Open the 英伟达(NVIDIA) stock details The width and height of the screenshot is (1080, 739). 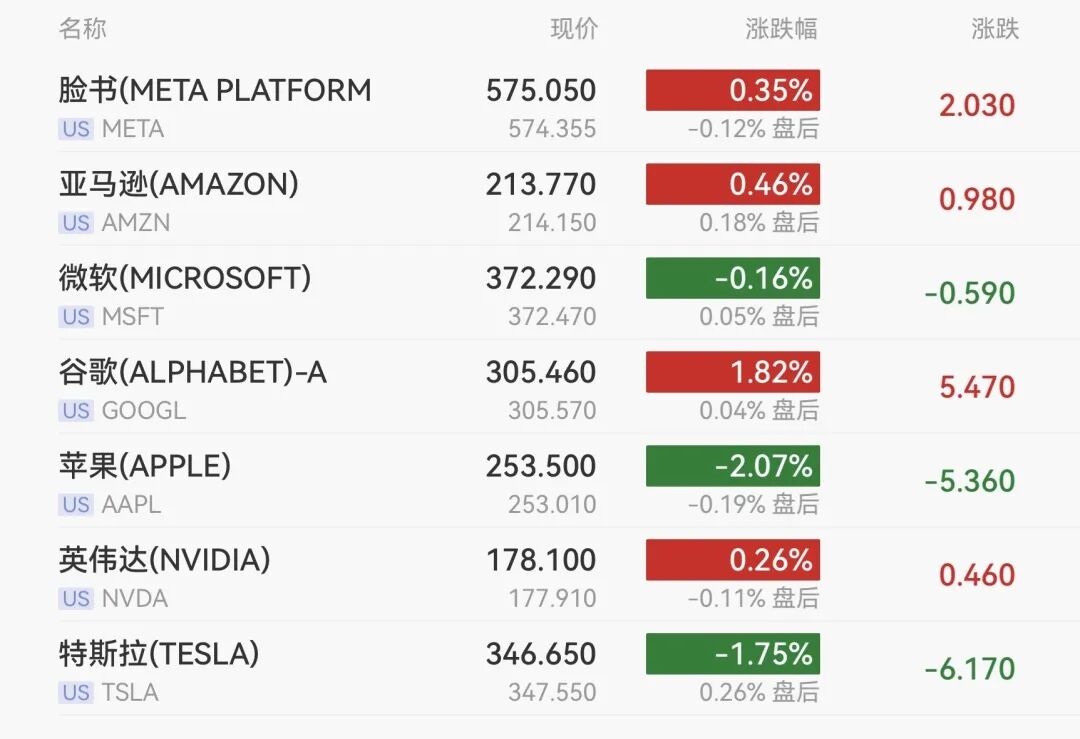tap(165, 560)
